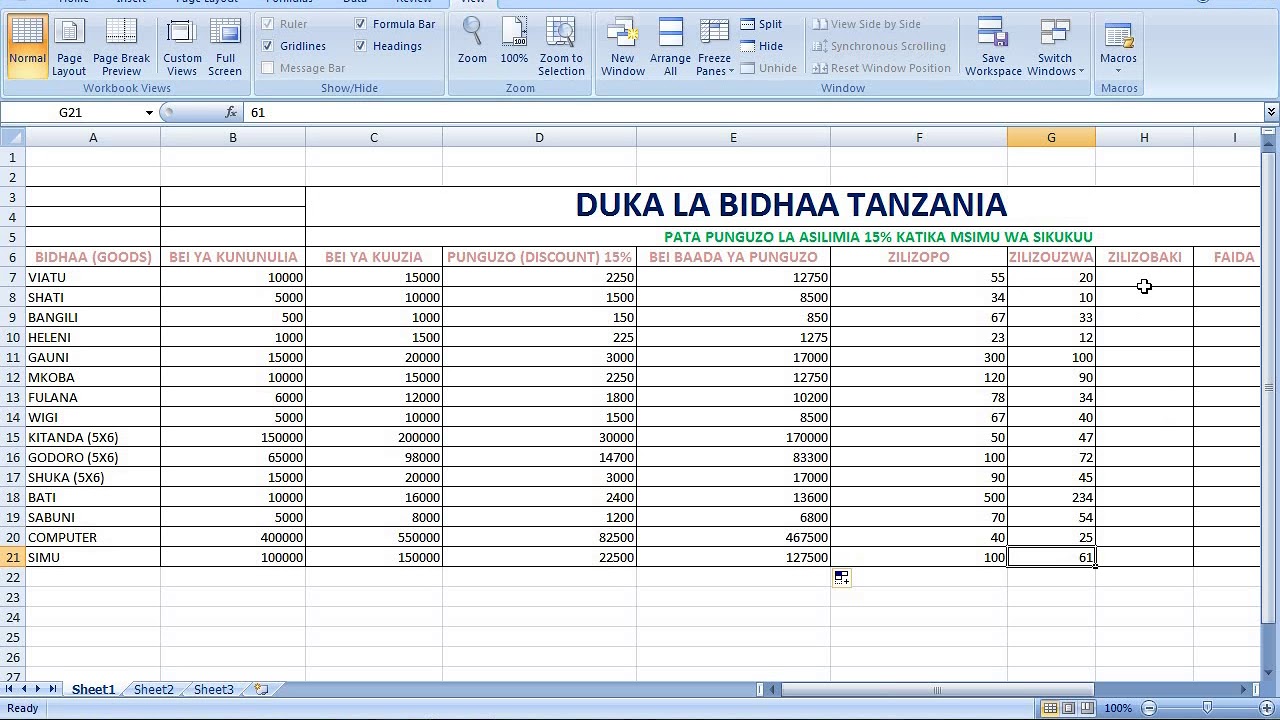Click the ZILIZOBAKI header cell

point(1144,257)
